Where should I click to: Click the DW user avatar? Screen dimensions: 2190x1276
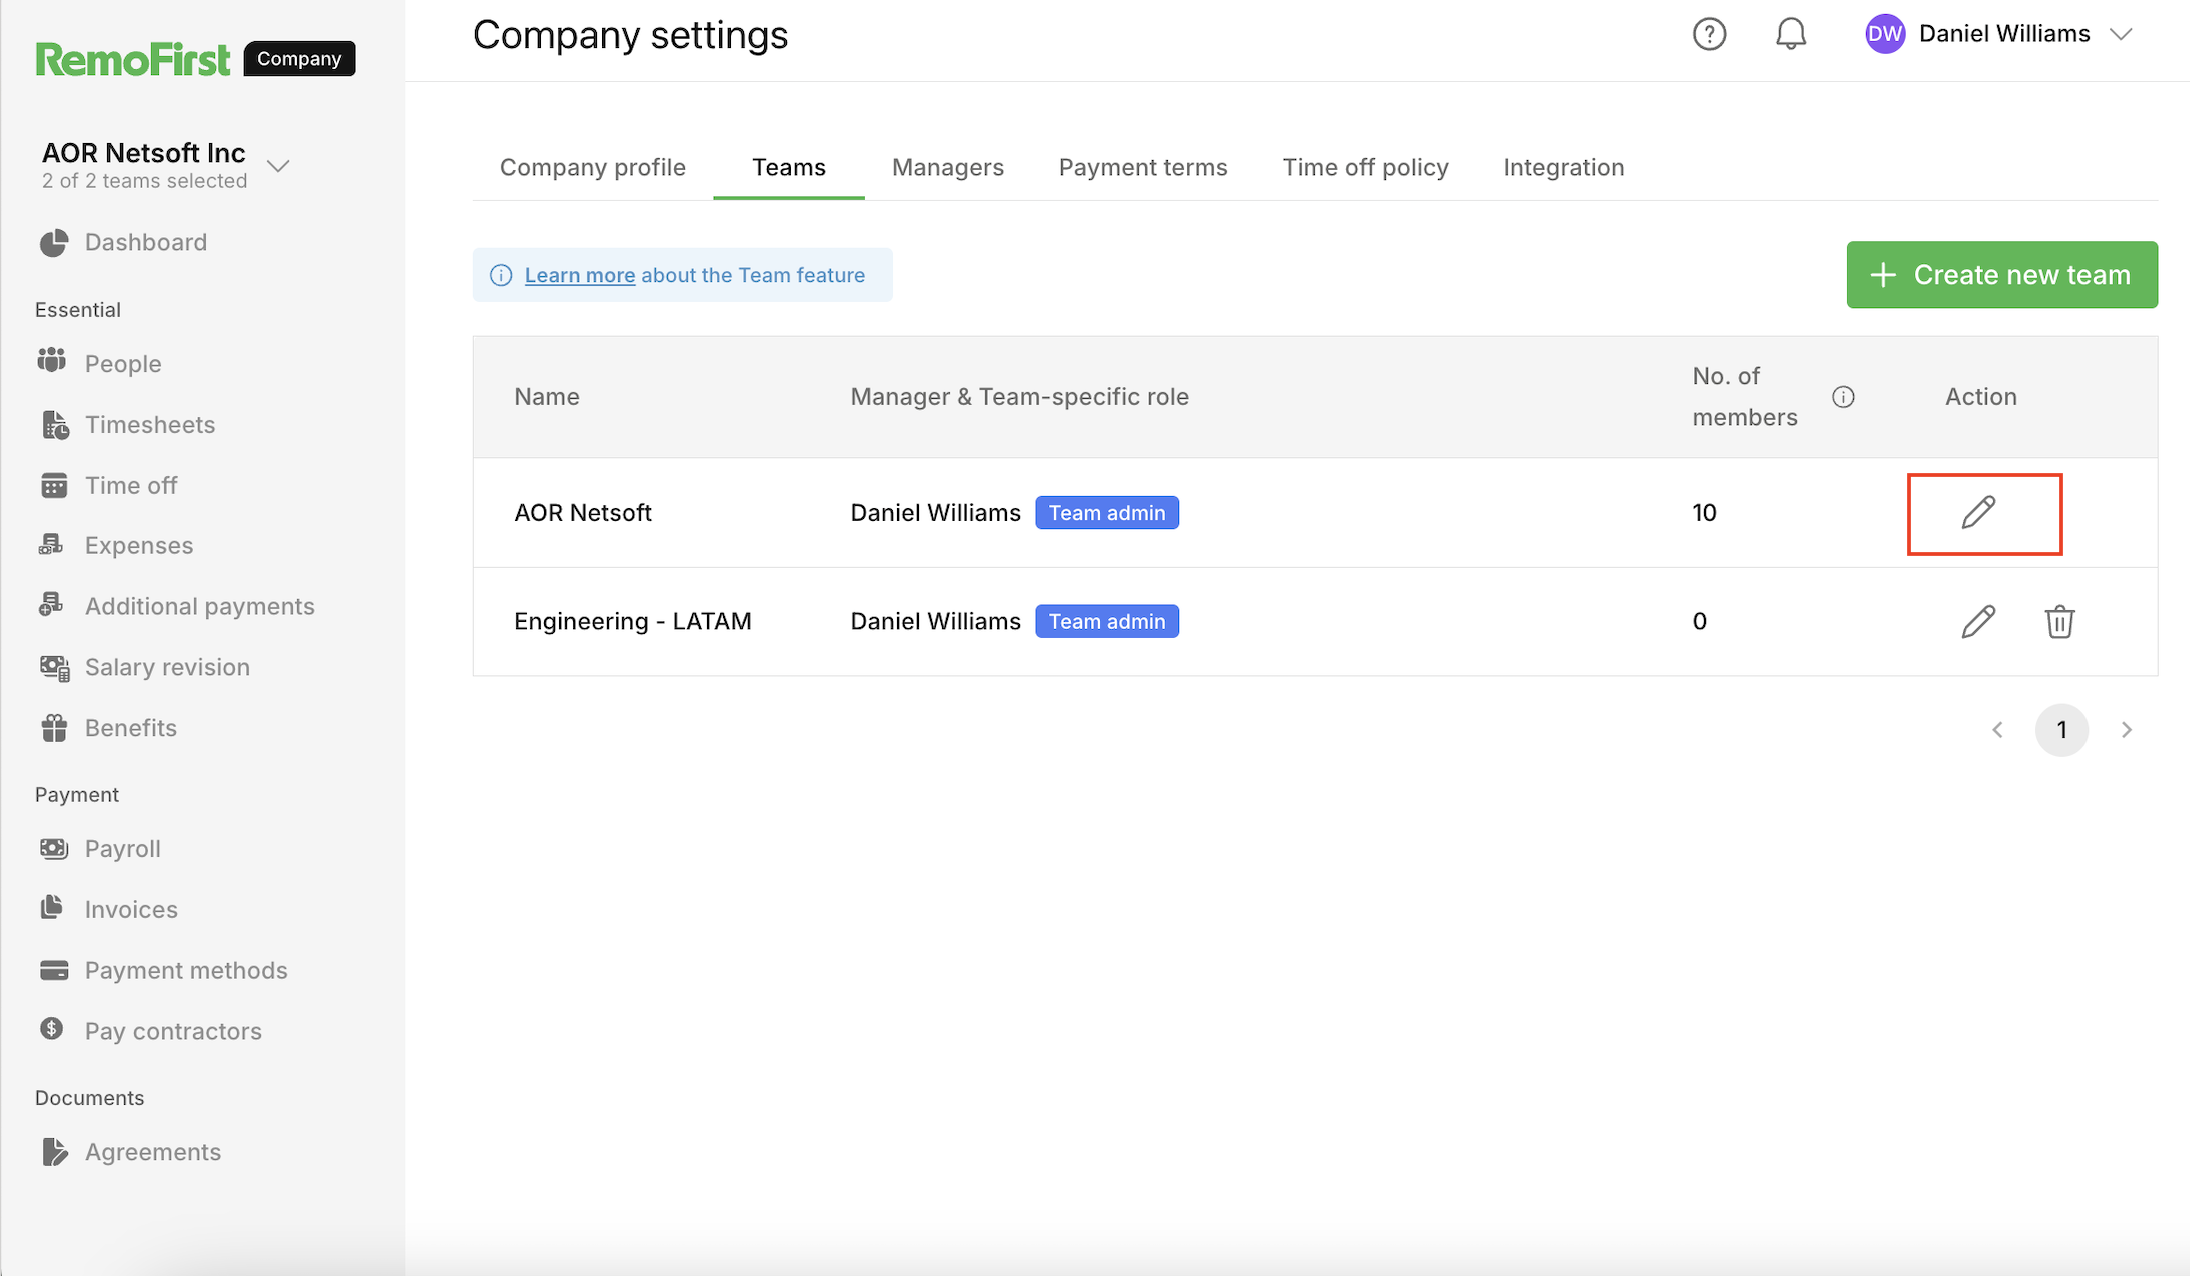point(1884,34)
